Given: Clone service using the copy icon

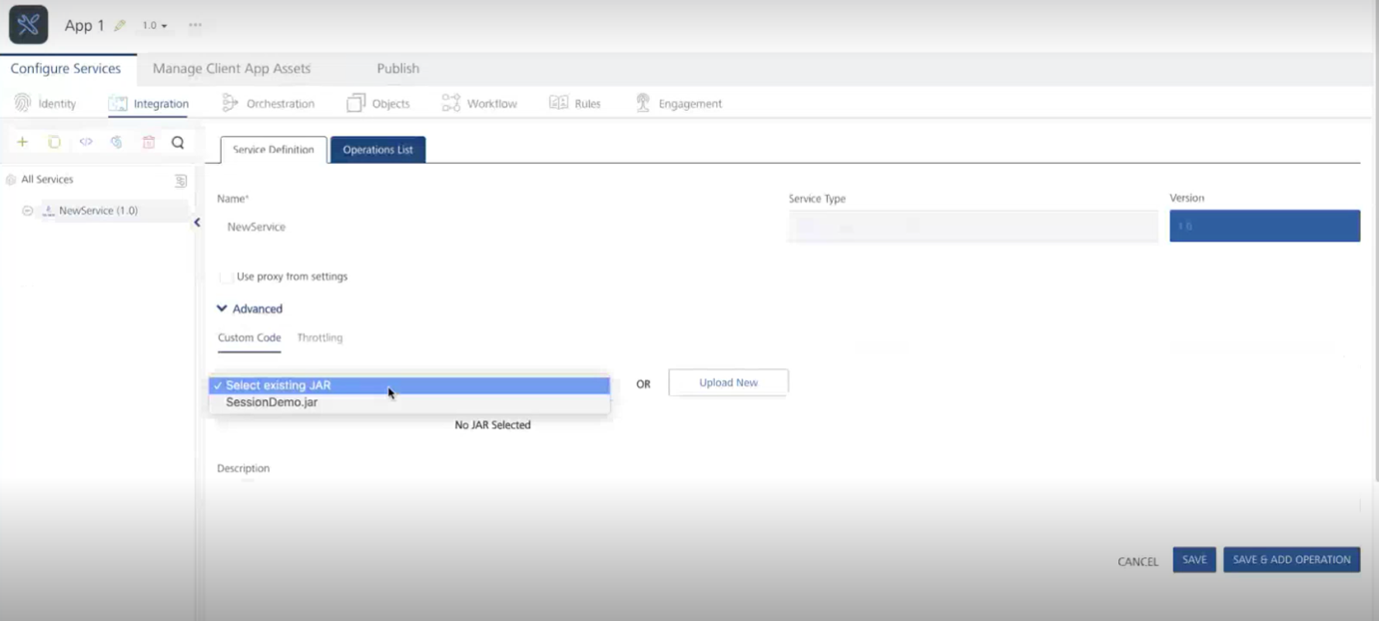Looking at the screenshot, I should click(54, 143).
